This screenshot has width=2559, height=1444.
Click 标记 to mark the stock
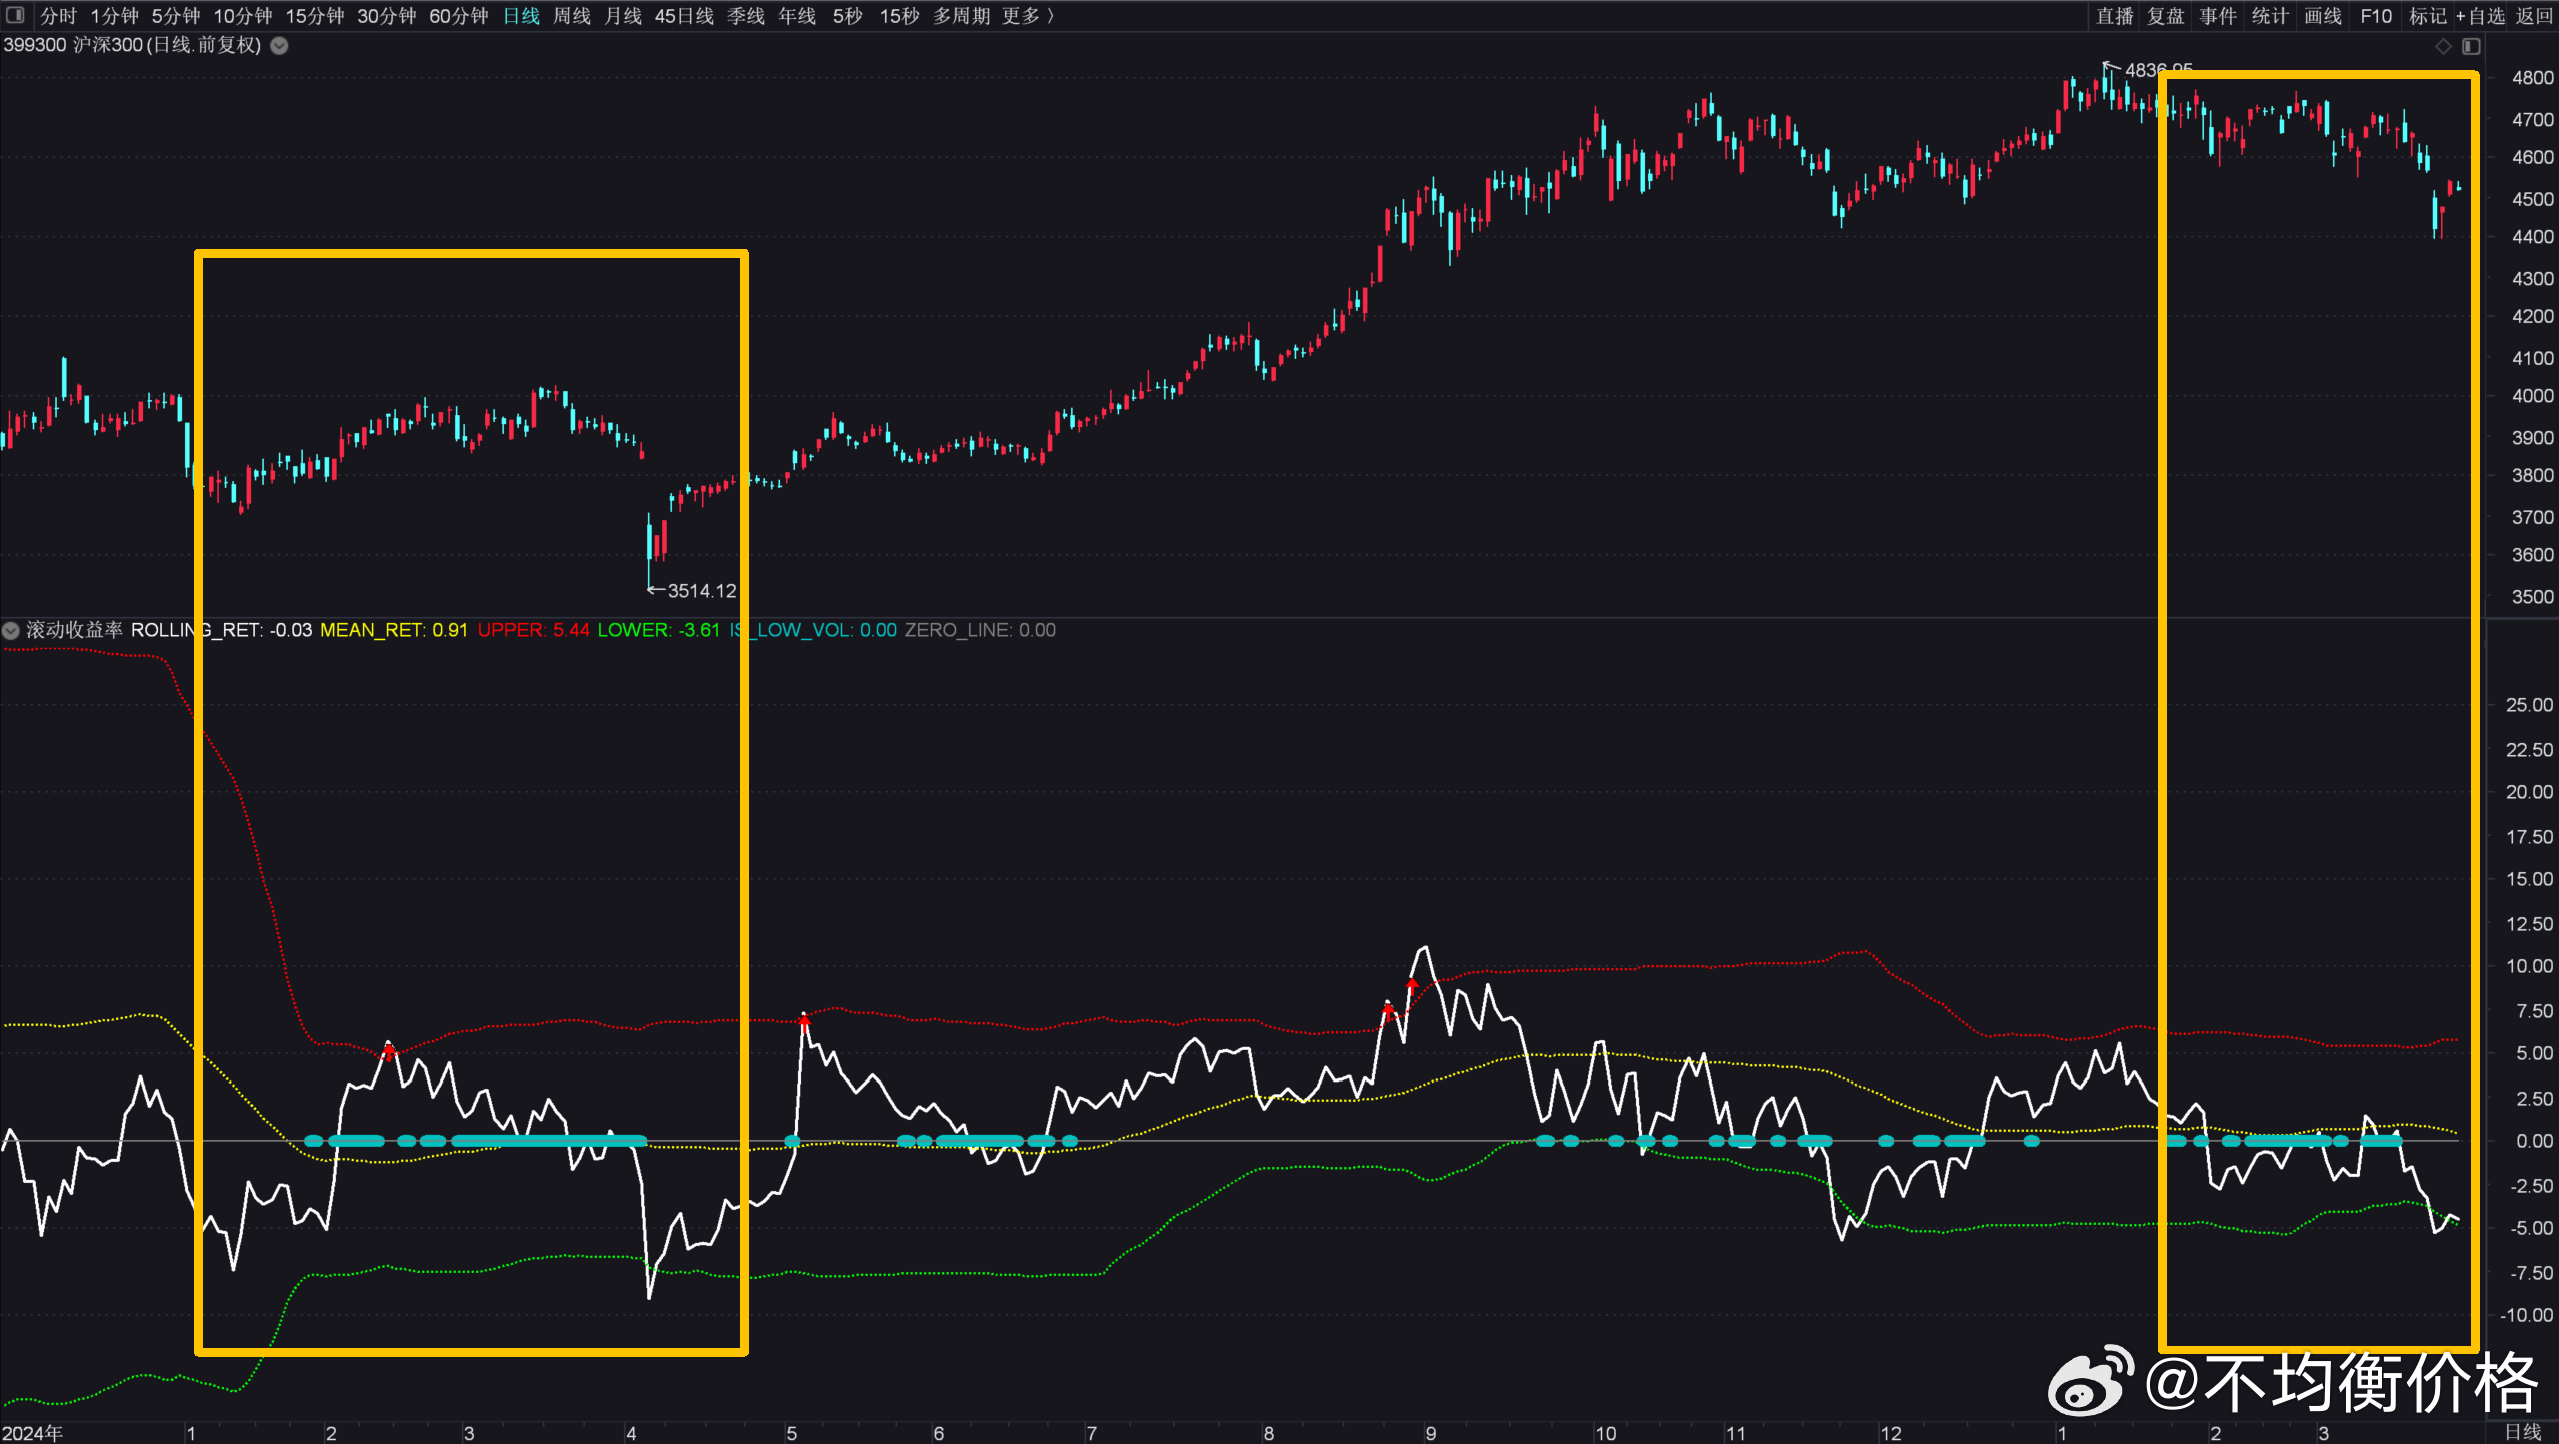point(2427,16)
